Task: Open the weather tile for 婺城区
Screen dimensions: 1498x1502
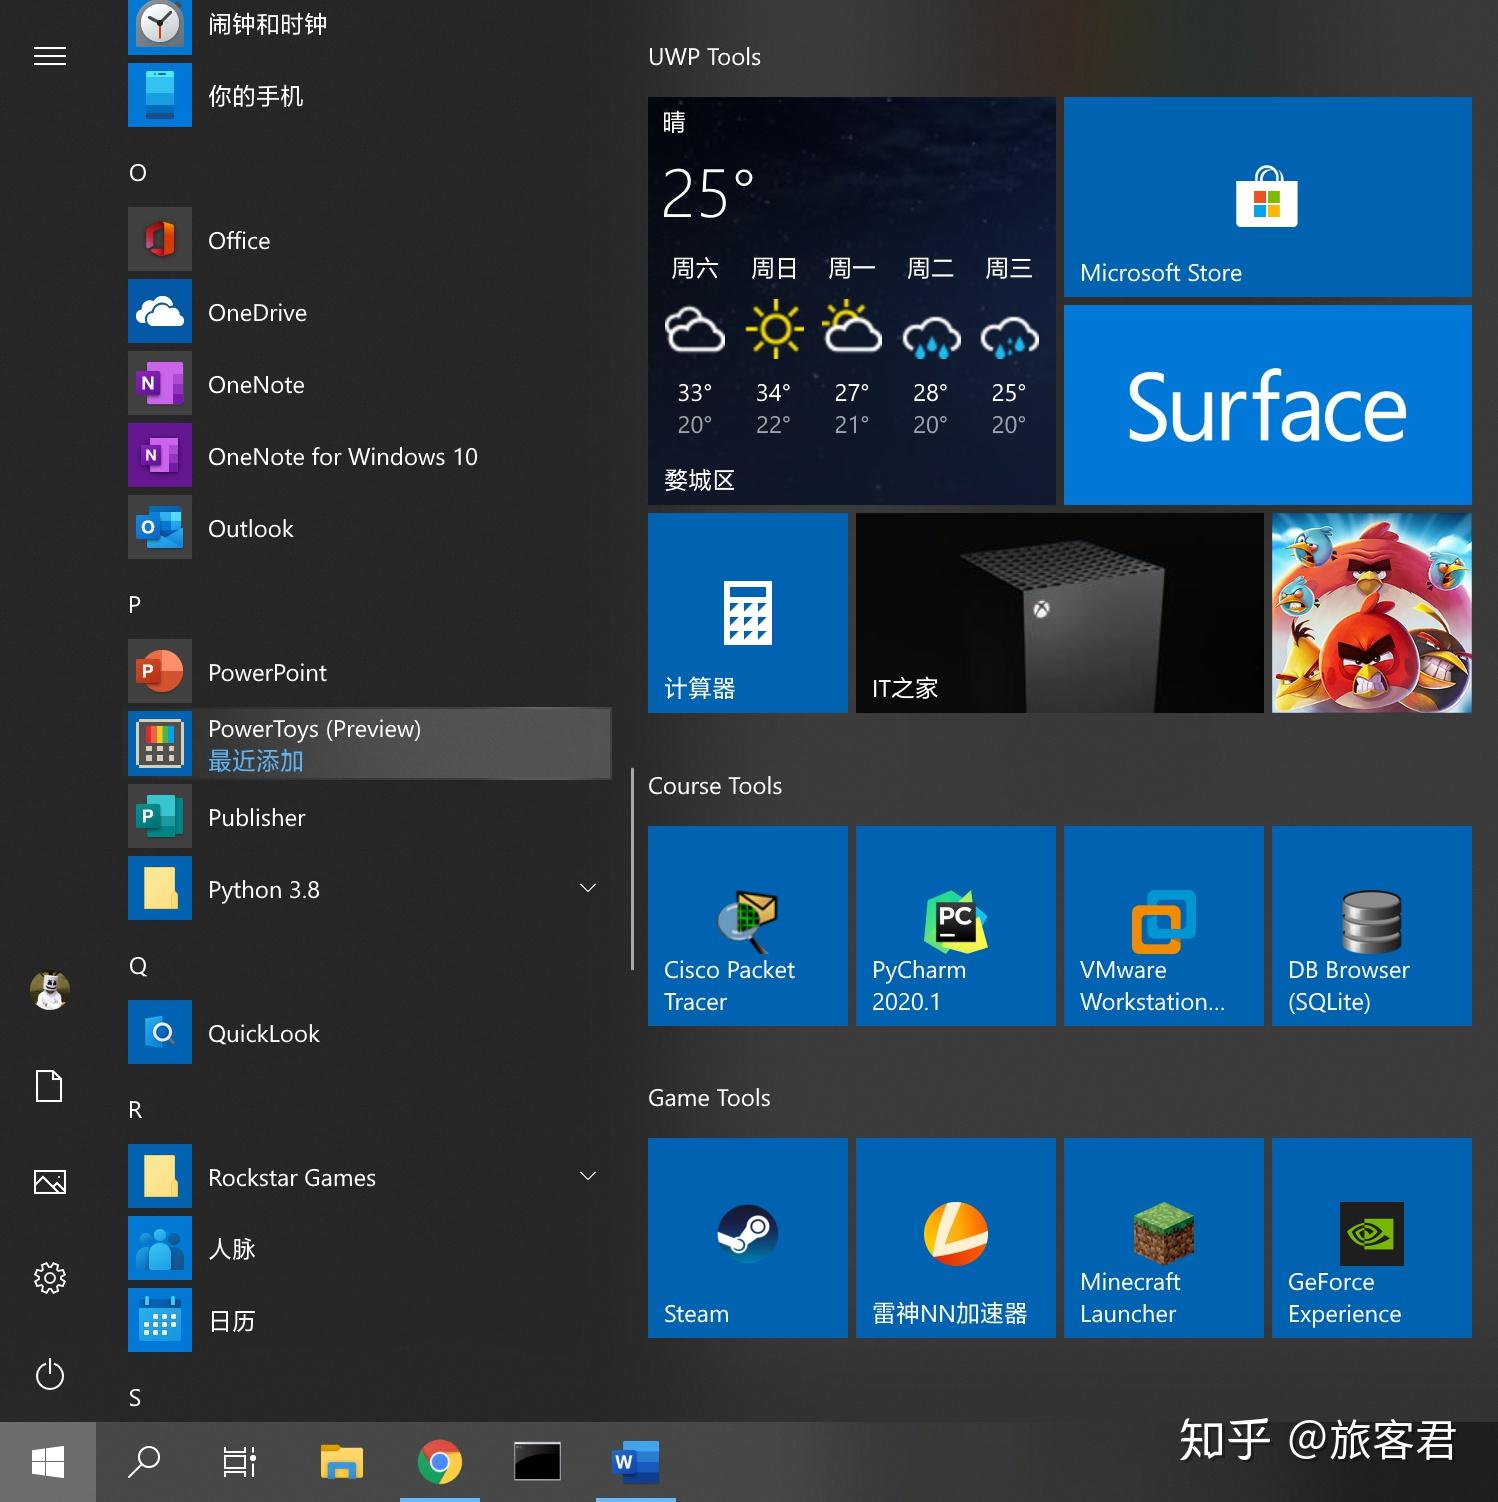Action: pyautogui.click(x=852, y=301)
